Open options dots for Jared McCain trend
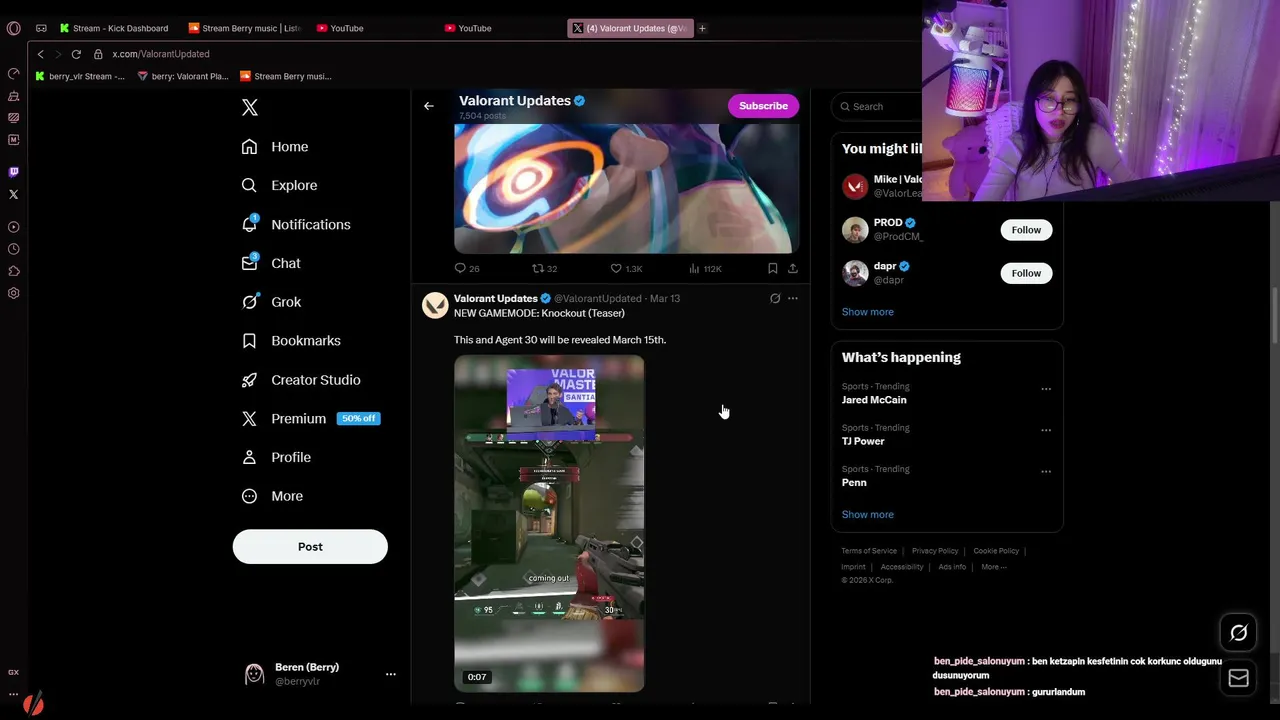The image size is (1280, 720). point(1046,389)
